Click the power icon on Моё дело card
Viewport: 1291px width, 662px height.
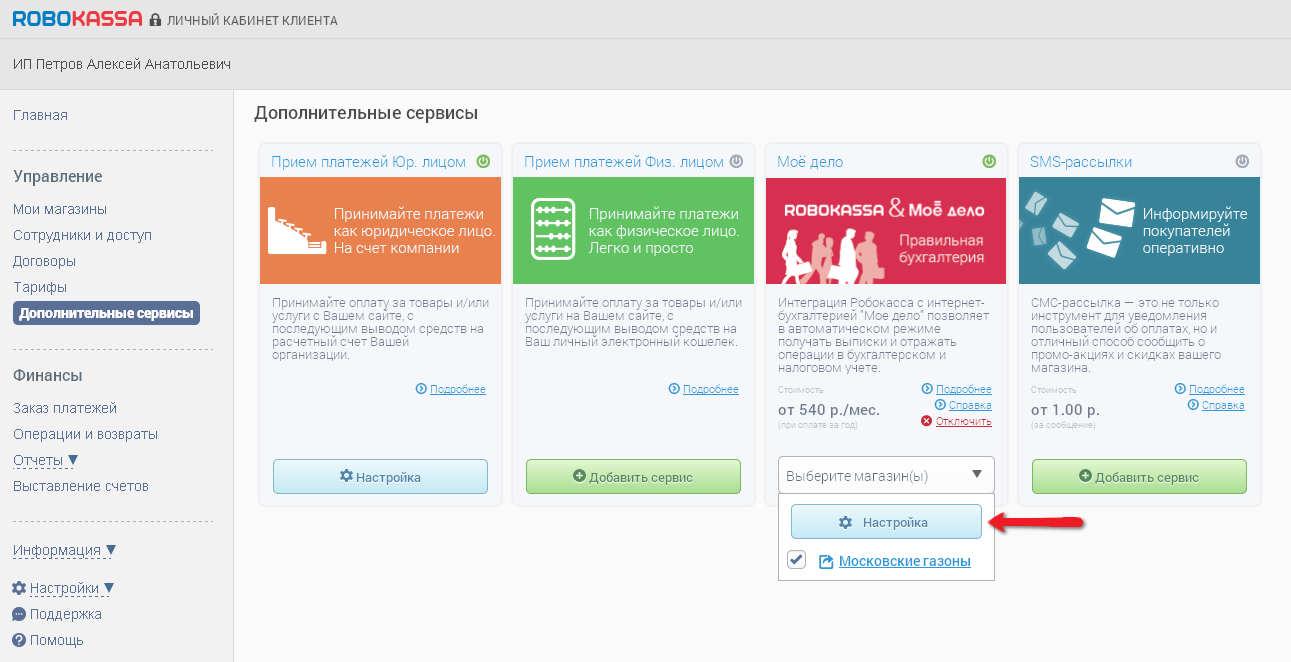(989, 161)
